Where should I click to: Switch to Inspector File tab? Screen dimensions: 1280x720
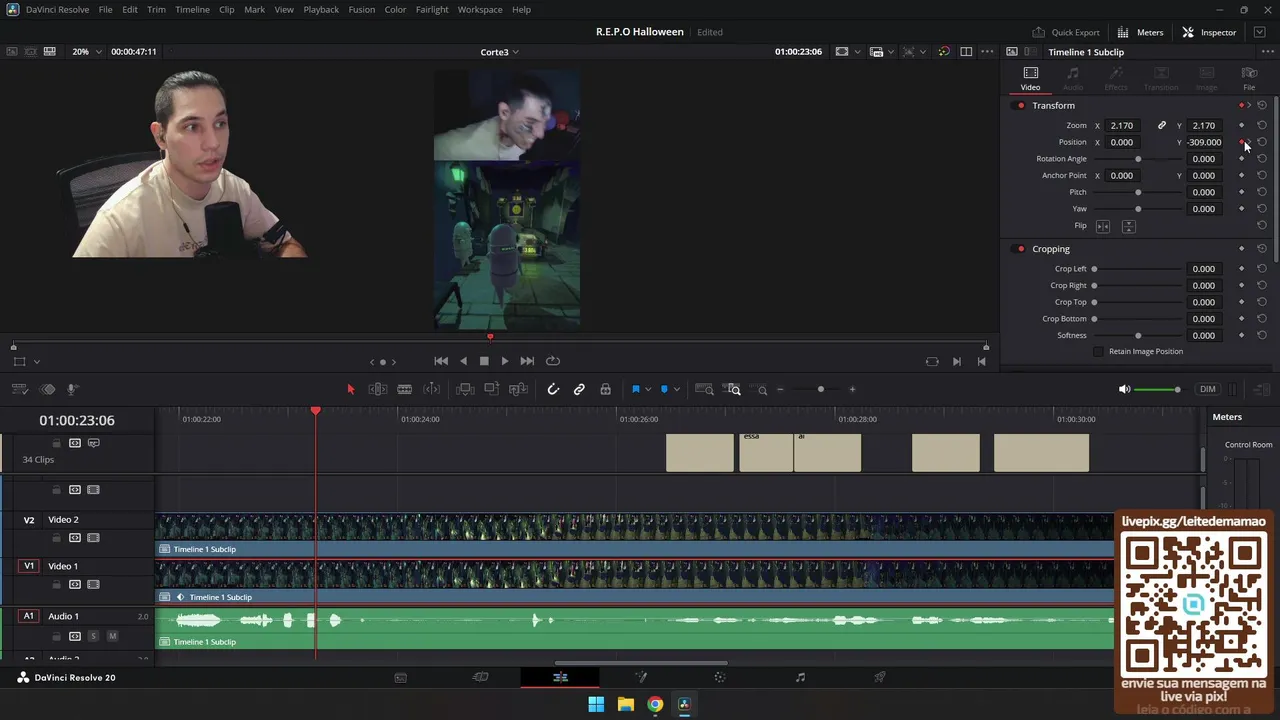[1249, 79]
